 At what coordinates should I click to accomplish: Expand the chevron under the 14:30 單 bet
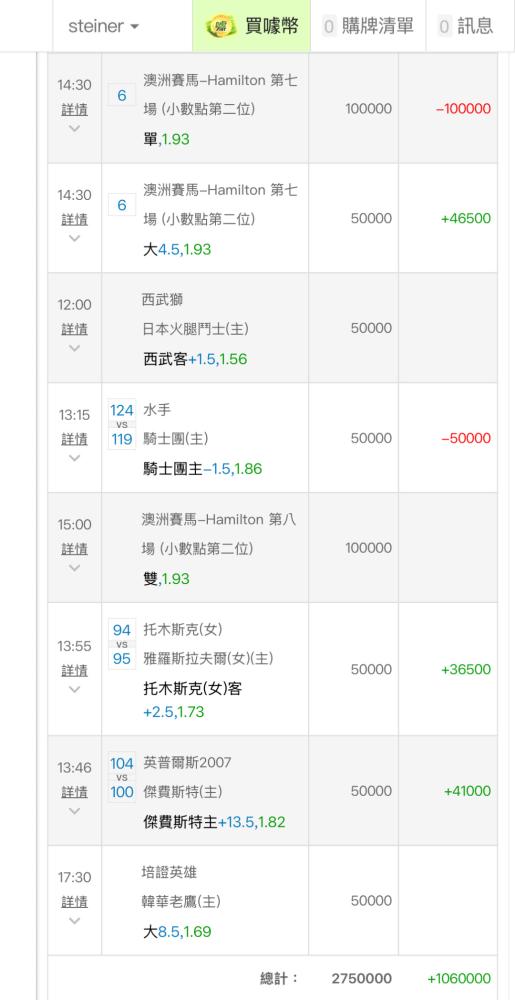pyautogui.click(x=75, y=128)
